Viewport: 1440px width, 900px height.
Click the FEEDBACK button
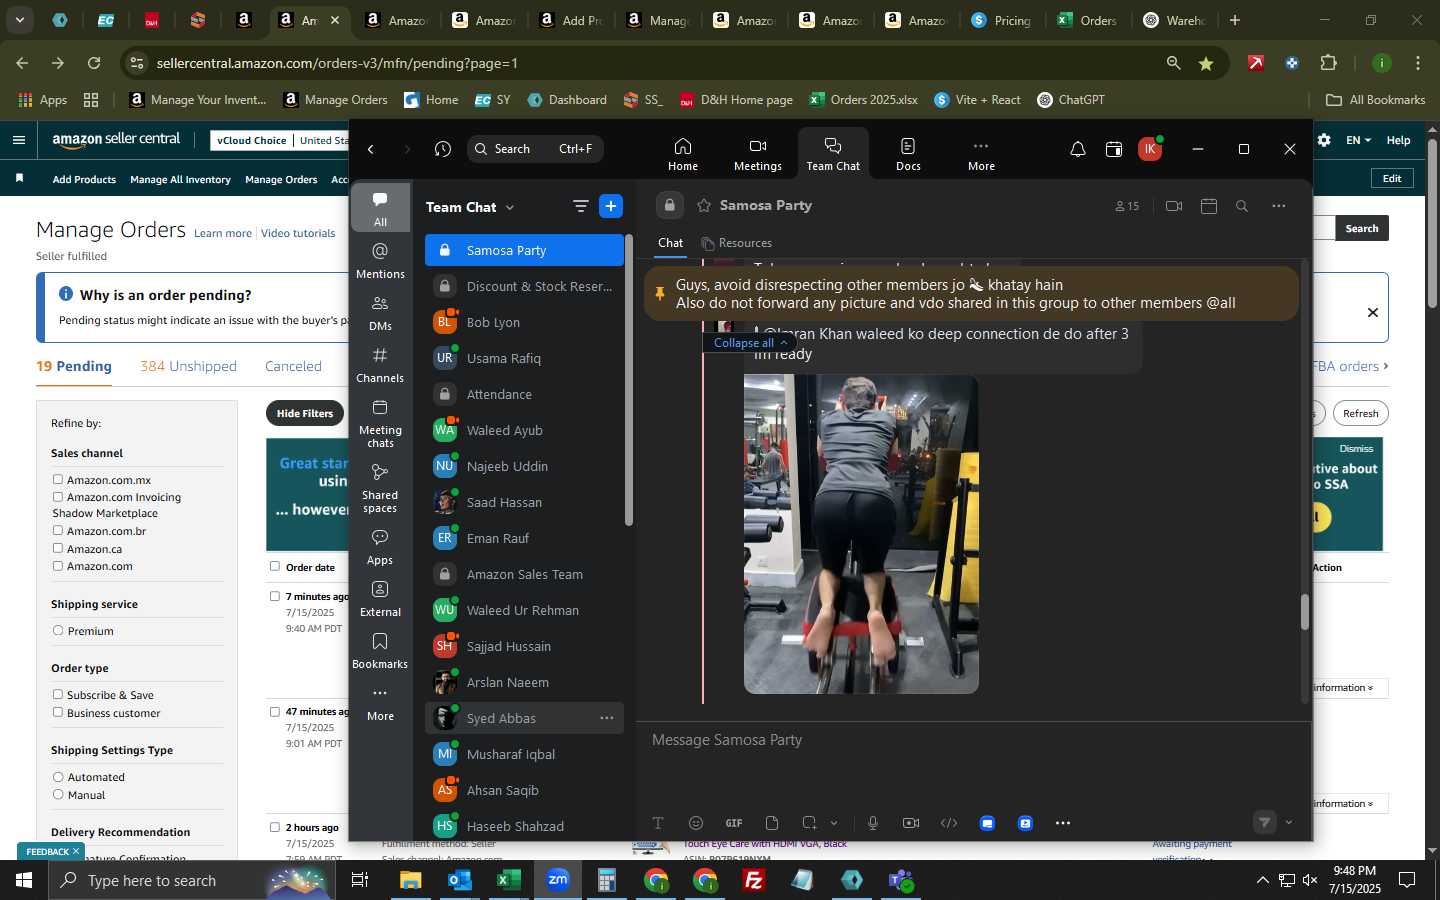(52, 851)
